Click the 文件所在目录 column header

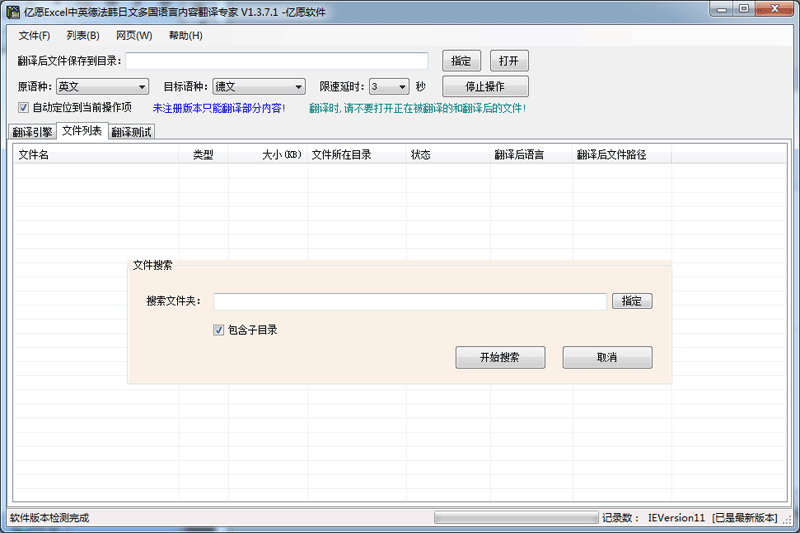(356, 155)
